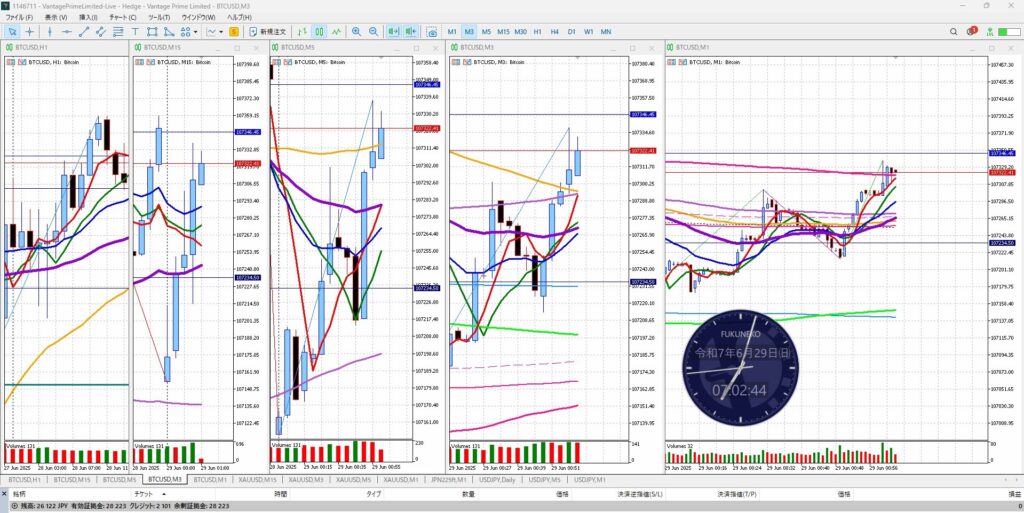The width and height of the screenshot is (1024, 513).
Task: Open the ウインドウ(W) menu
Action: pyautogui.click(x=199, y=17)
